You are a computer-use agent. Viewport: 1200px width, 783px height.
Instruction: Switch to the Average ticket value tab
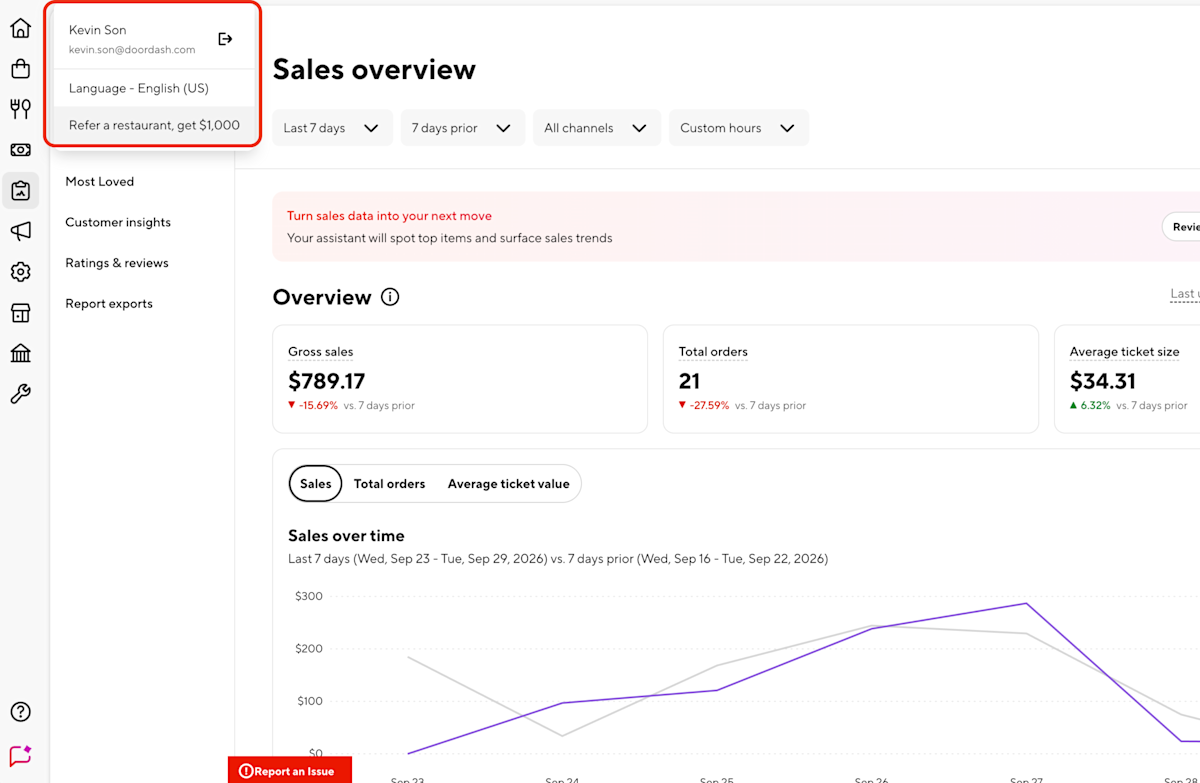coord(508,484)
